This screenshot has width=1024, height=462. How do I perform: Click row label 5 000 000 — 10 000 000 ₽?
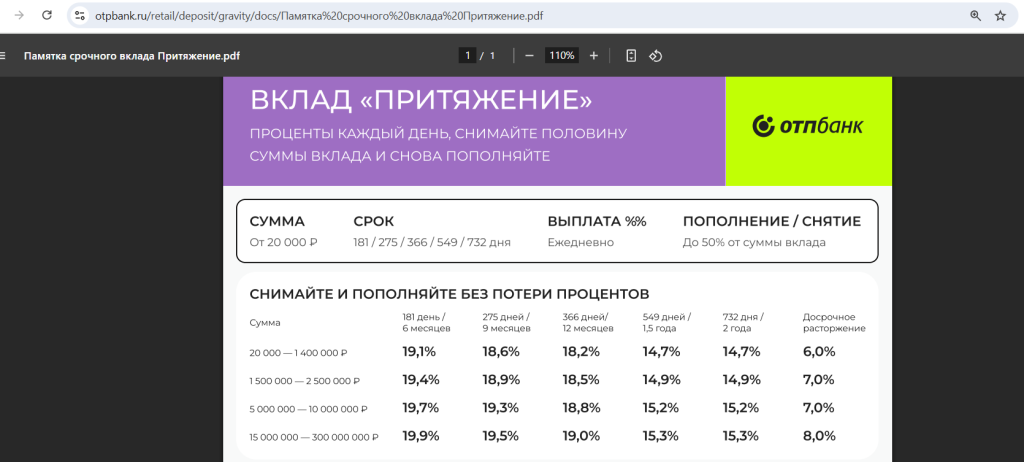point(308,409)
